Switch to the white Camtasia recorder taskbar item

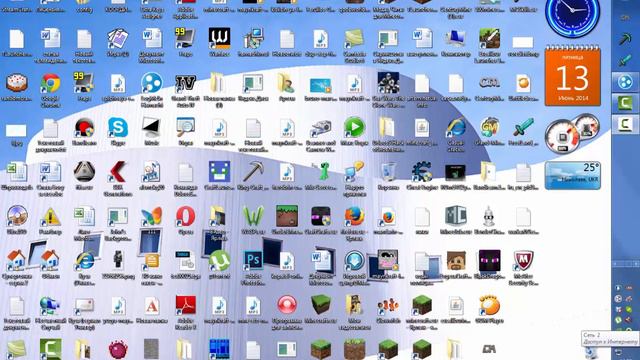[624, 124]
